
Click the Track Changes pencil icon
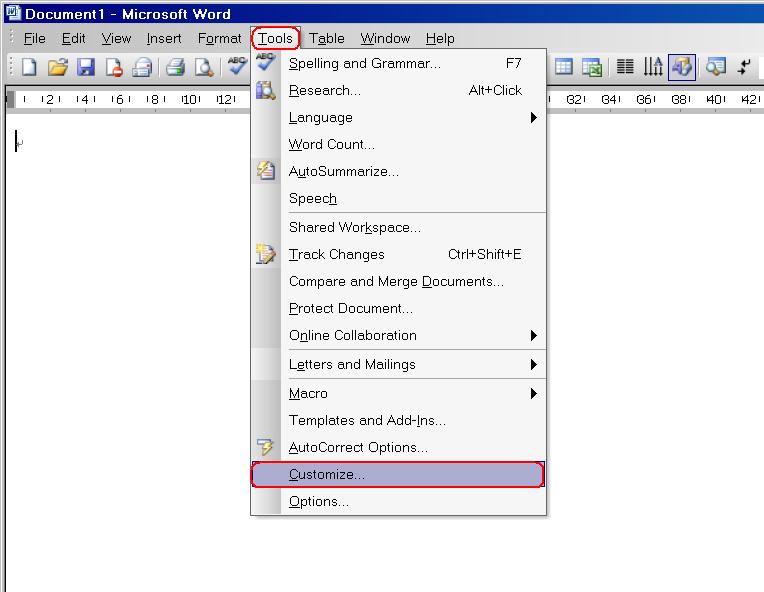(266, 254)
